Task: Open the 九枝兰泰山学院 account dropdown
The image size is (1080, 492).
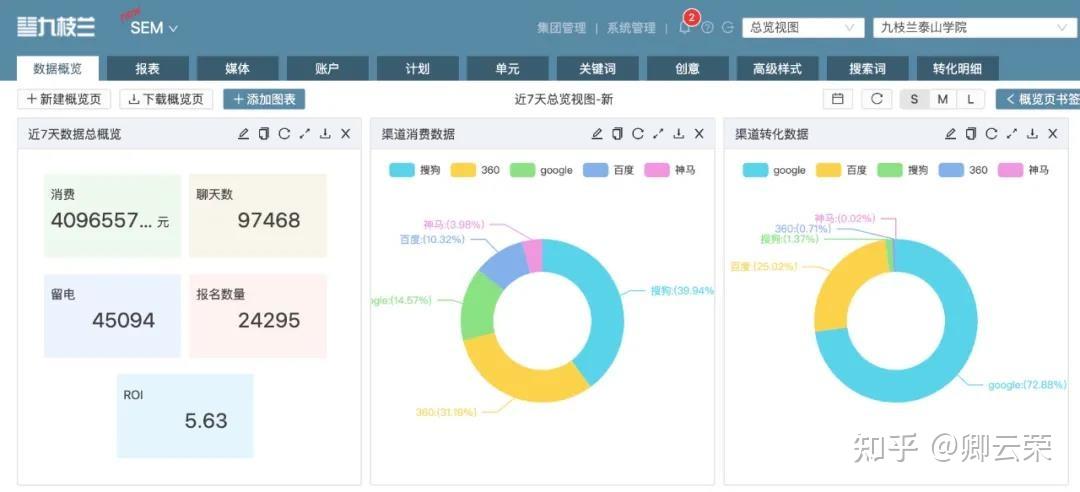Action: tap(973, 28)
